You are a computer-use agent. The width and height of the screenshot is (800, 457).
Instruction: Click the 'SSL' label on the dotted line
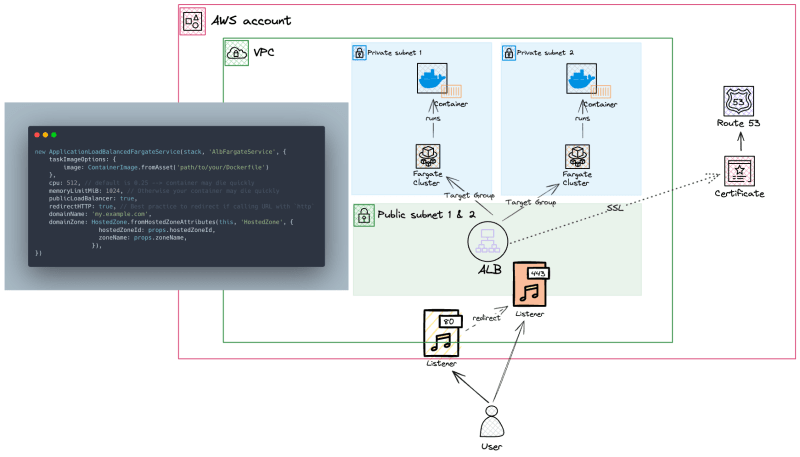point(615,208)
